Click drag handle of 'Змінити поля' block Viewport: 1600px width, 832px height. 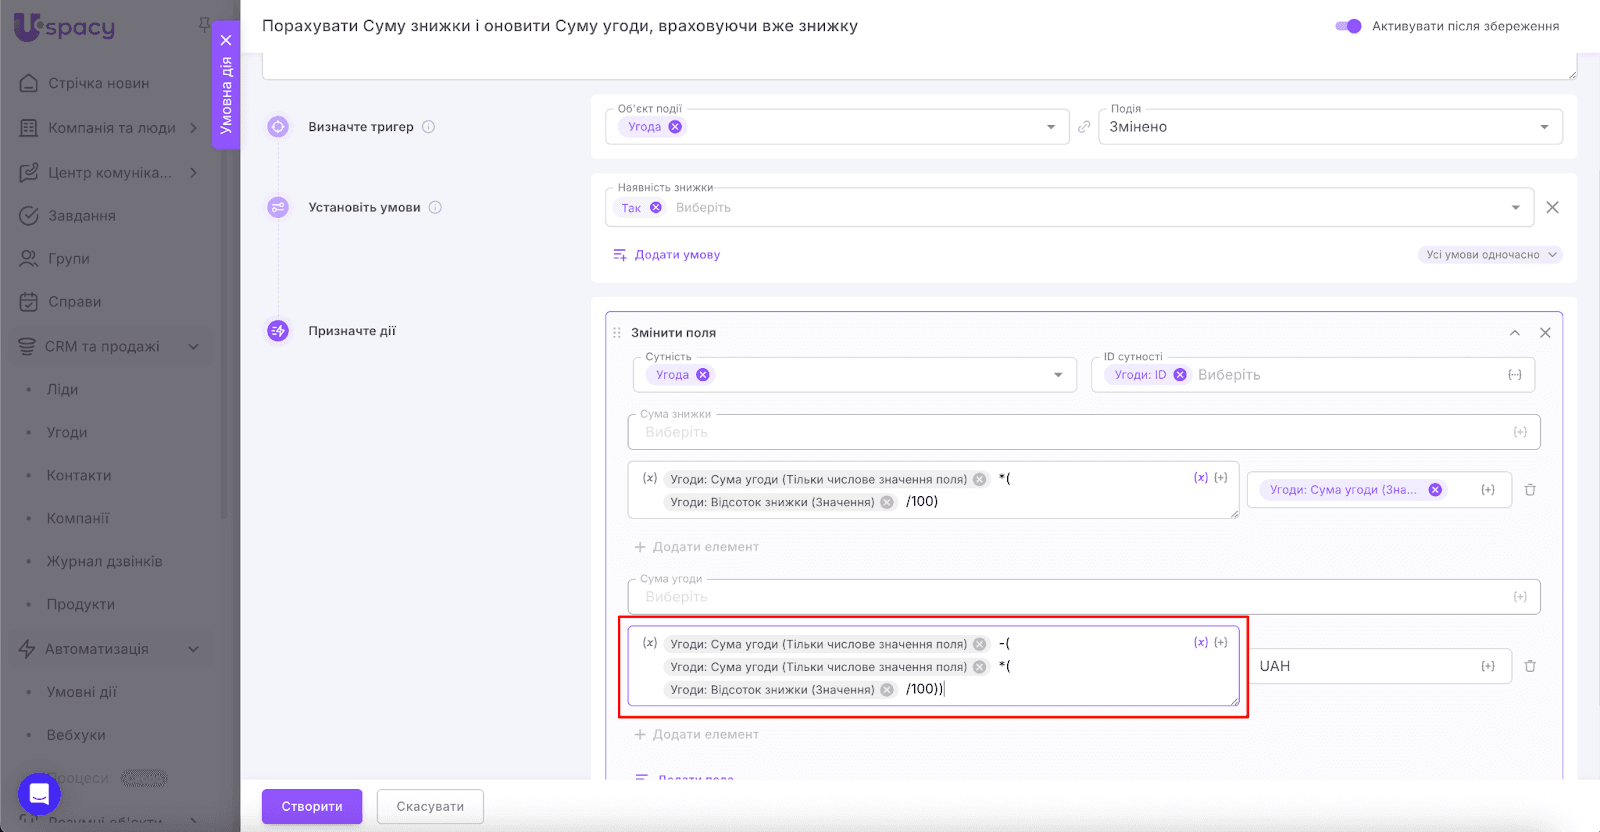(x=617, y=333)
